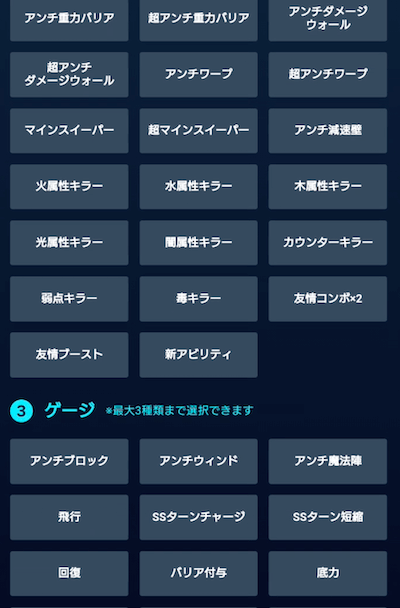400x608 pixels.
Task: Toggle SSターンチャージ gauge ability
Action: pyautogui.click(x=198, y=517)
